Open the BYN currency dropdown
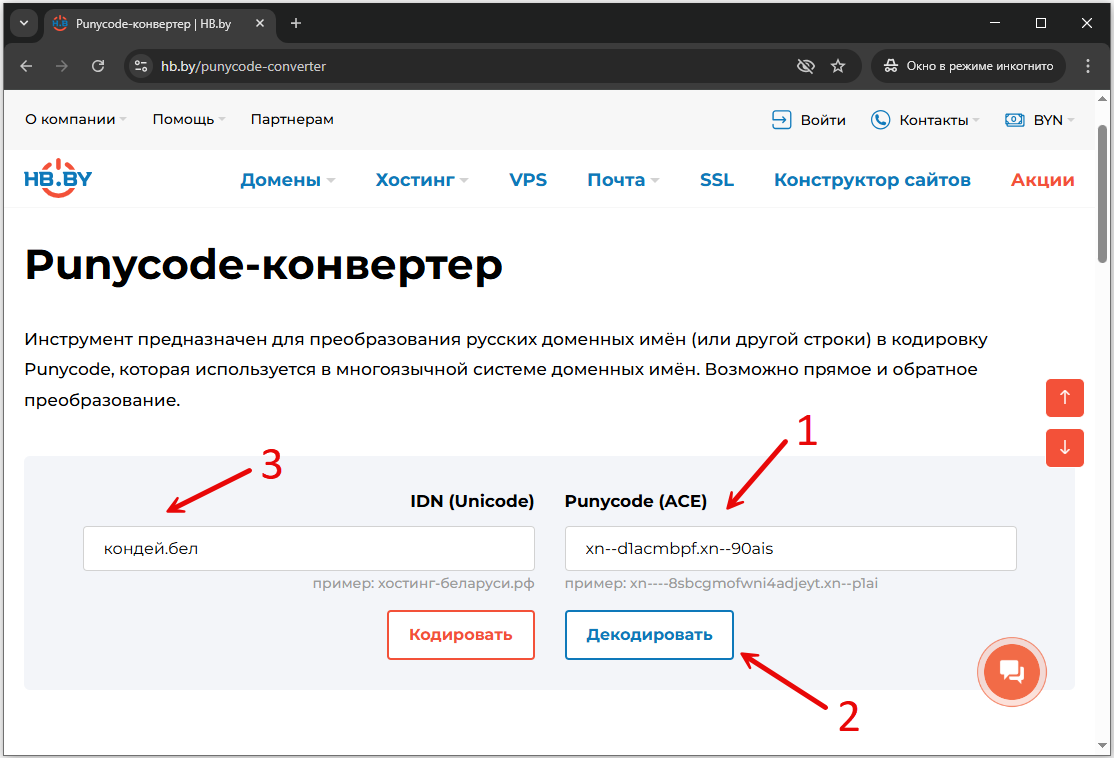The height and width of the screenshot is (758, 1114). tap(1054, 120)
